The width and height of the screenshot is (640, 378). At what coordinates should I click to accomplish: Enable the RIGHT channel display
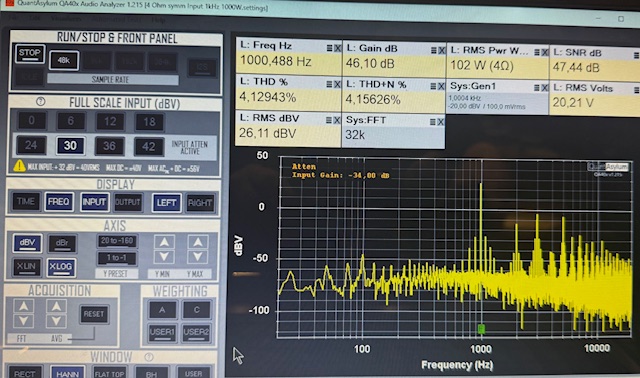click(200, 203)
